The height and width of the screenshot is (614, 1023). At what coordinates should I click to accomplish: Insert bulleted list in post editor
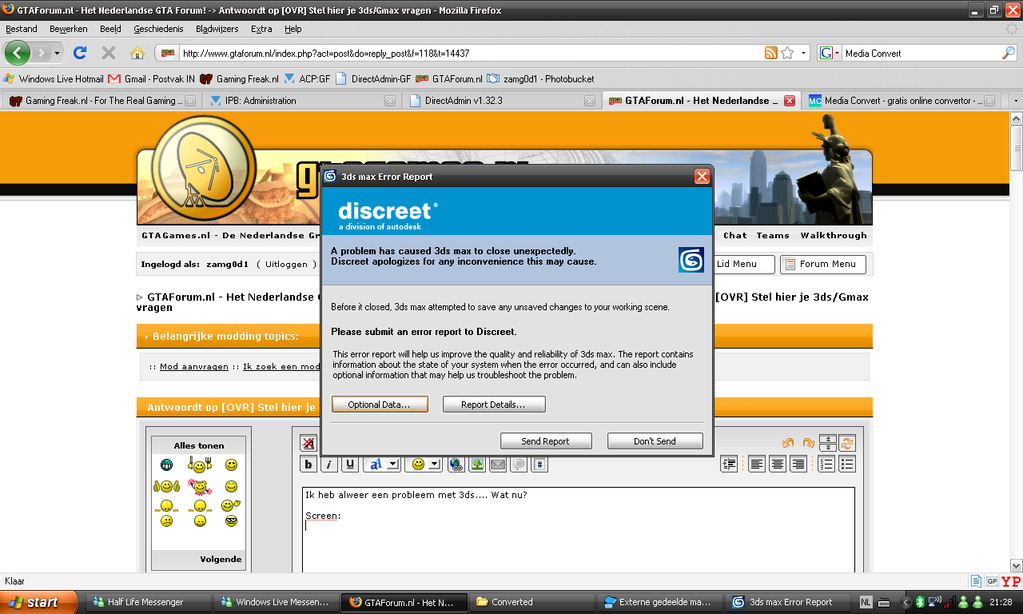(847, 464)
